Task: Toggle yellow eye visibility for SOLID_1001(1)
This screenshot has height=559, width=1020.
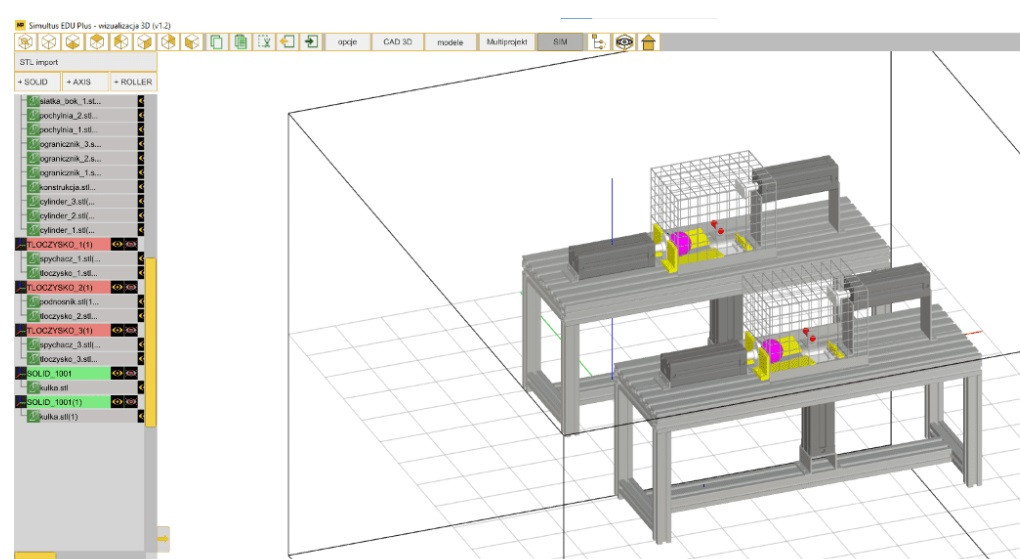Action: 117,402
